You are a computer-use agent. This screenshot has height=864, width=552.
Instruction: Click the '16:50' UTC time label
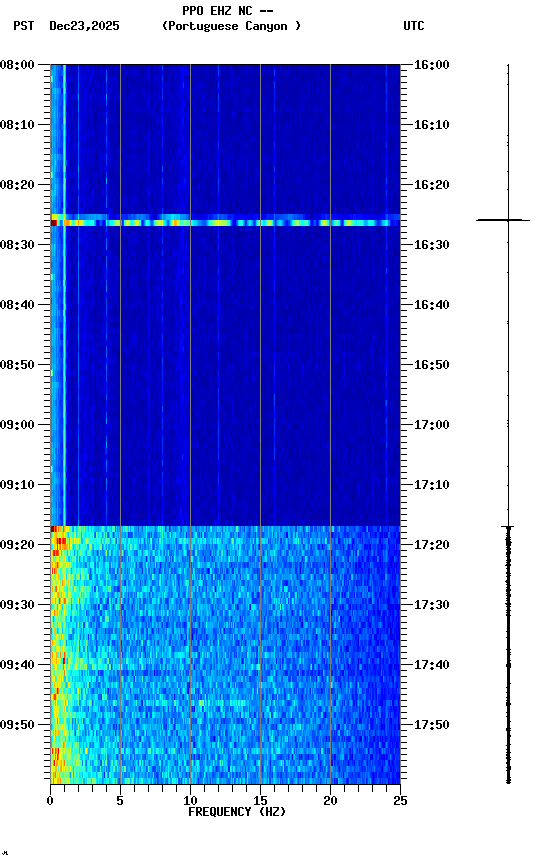tap(432, 365)
